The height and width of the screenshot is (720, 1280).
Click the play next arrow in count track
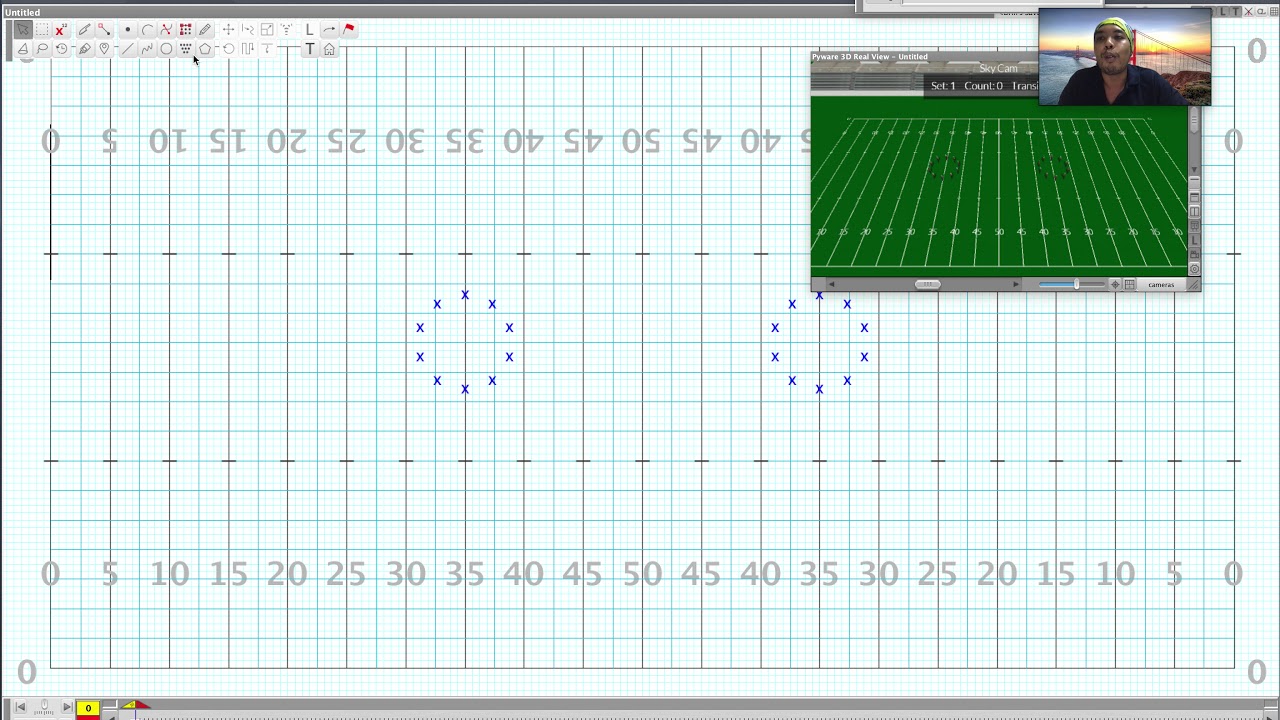pyautogui.click(x=67, y=707)
